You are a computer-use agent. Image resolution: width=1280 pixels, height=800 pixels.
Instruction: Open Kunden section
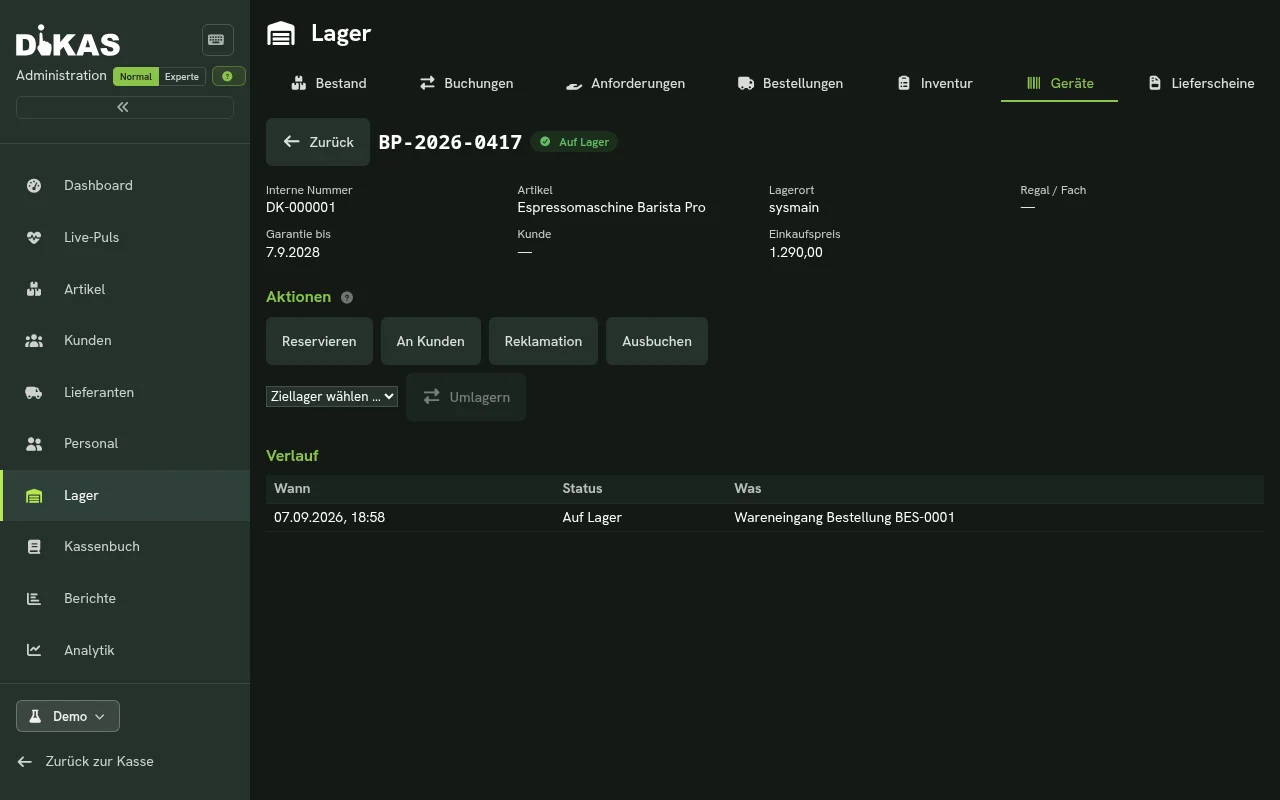pyautogui.click(x=125, y=340)
